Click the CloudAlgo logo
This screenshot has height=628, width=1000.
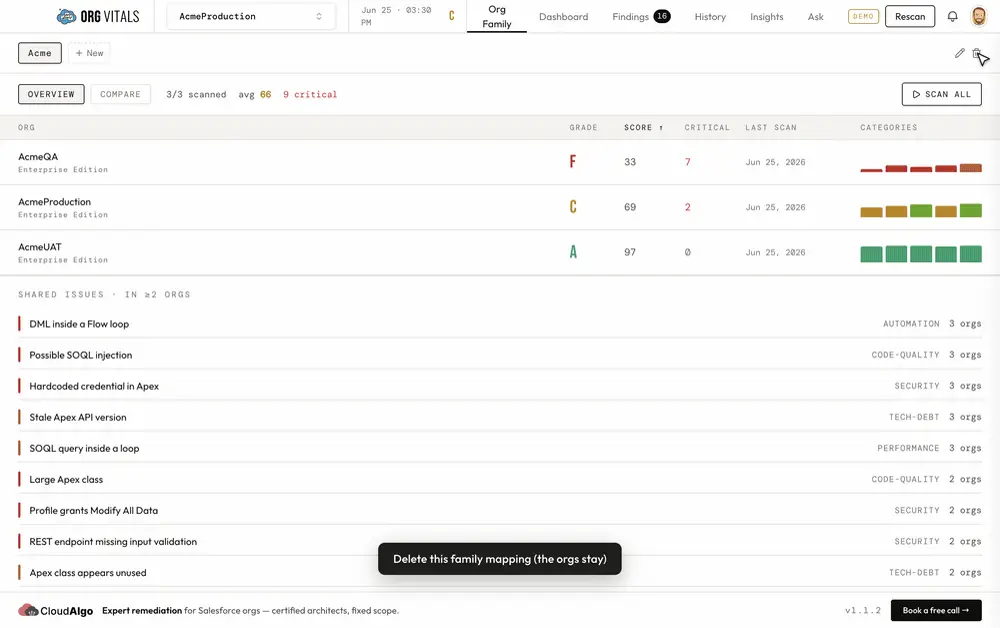[55, 610]
